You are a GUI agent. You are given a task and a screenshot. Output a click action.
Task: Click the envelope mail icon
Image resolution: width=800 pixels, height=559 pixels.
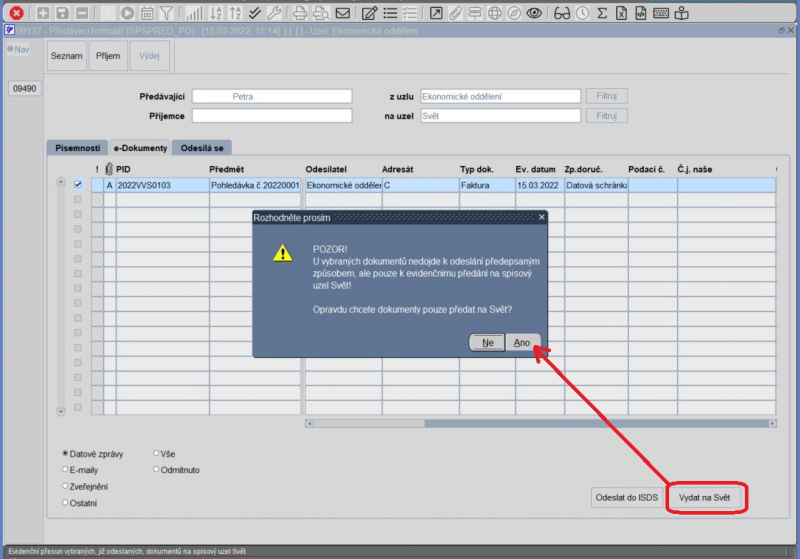(x=342, y=13)
